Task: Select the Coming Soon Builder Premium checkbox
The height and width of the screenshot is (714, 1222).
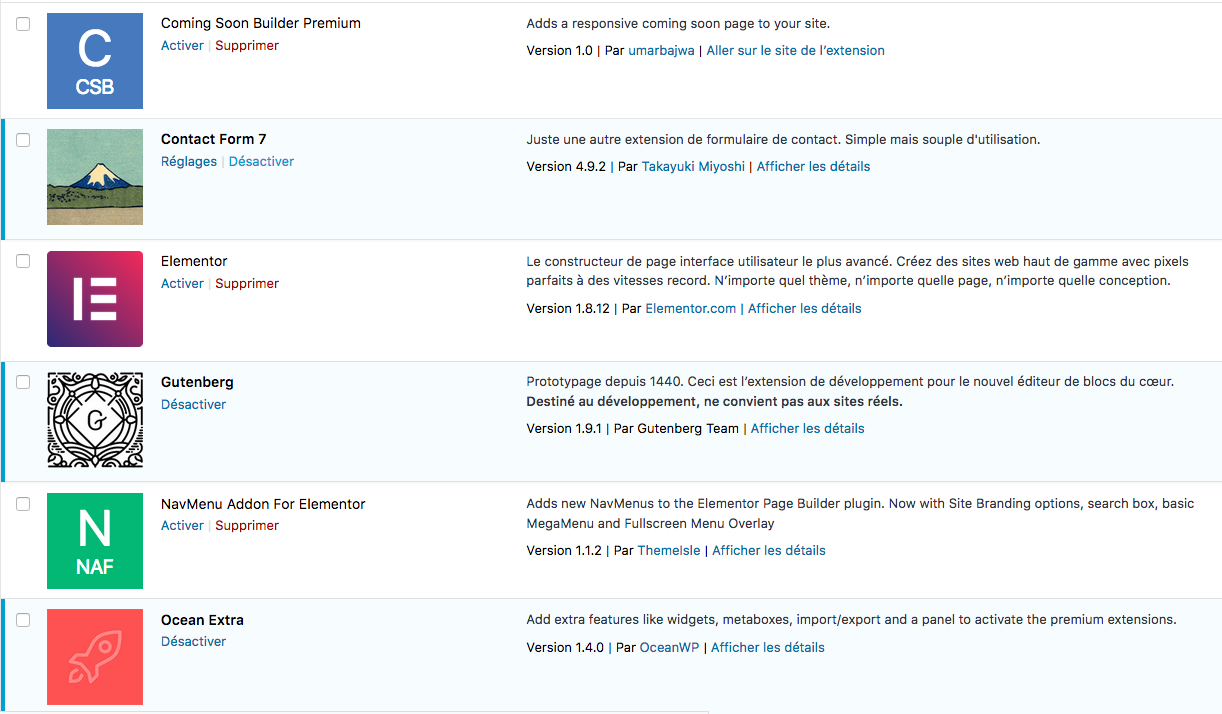Action: [23, 24]
